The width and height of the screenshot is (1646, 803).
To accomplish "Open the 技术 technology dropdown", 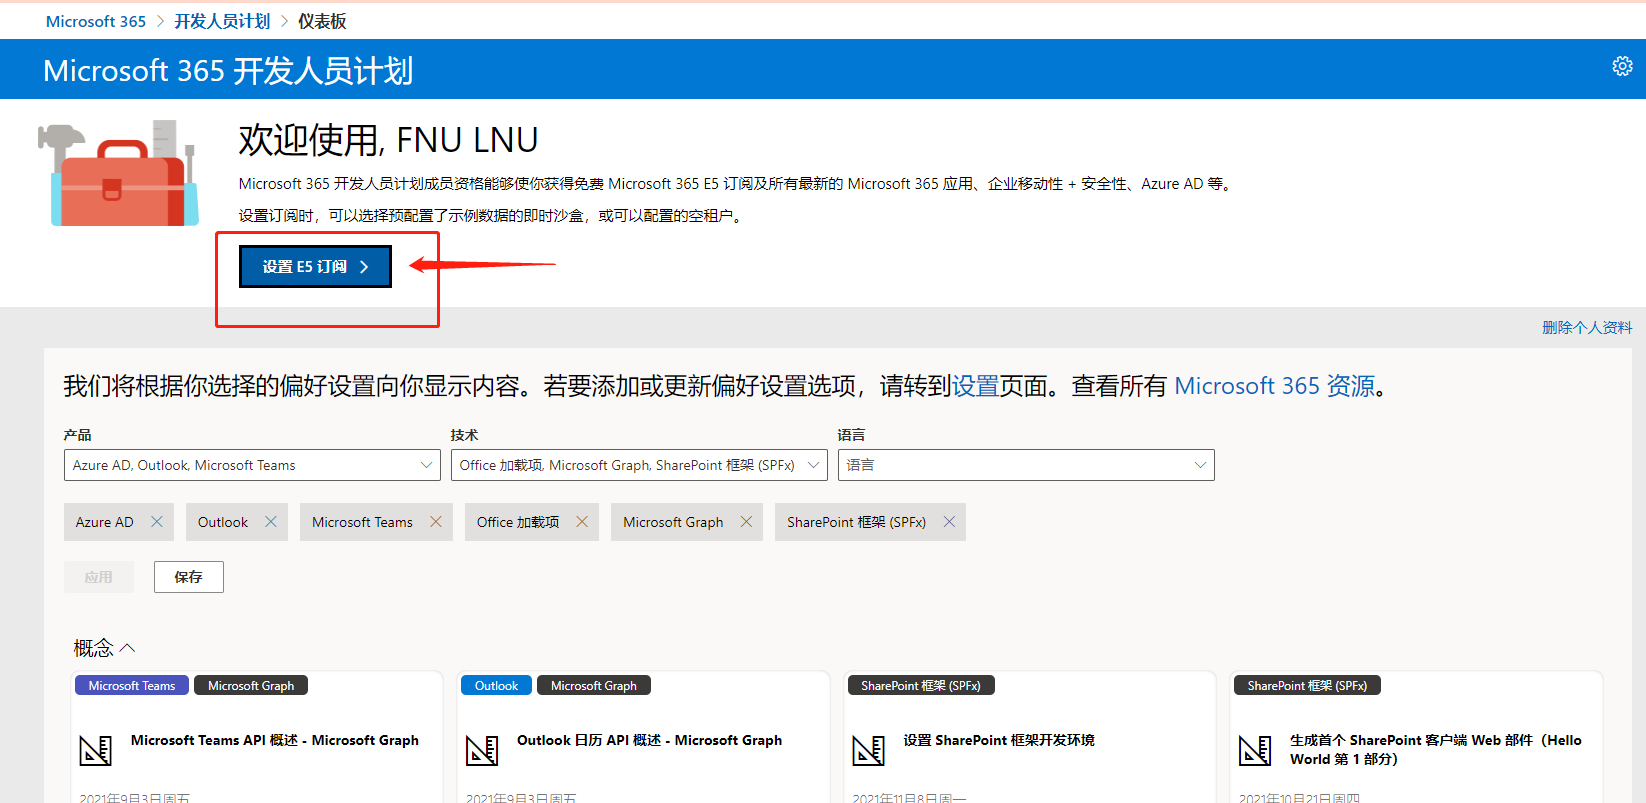I will coord(638,465).
